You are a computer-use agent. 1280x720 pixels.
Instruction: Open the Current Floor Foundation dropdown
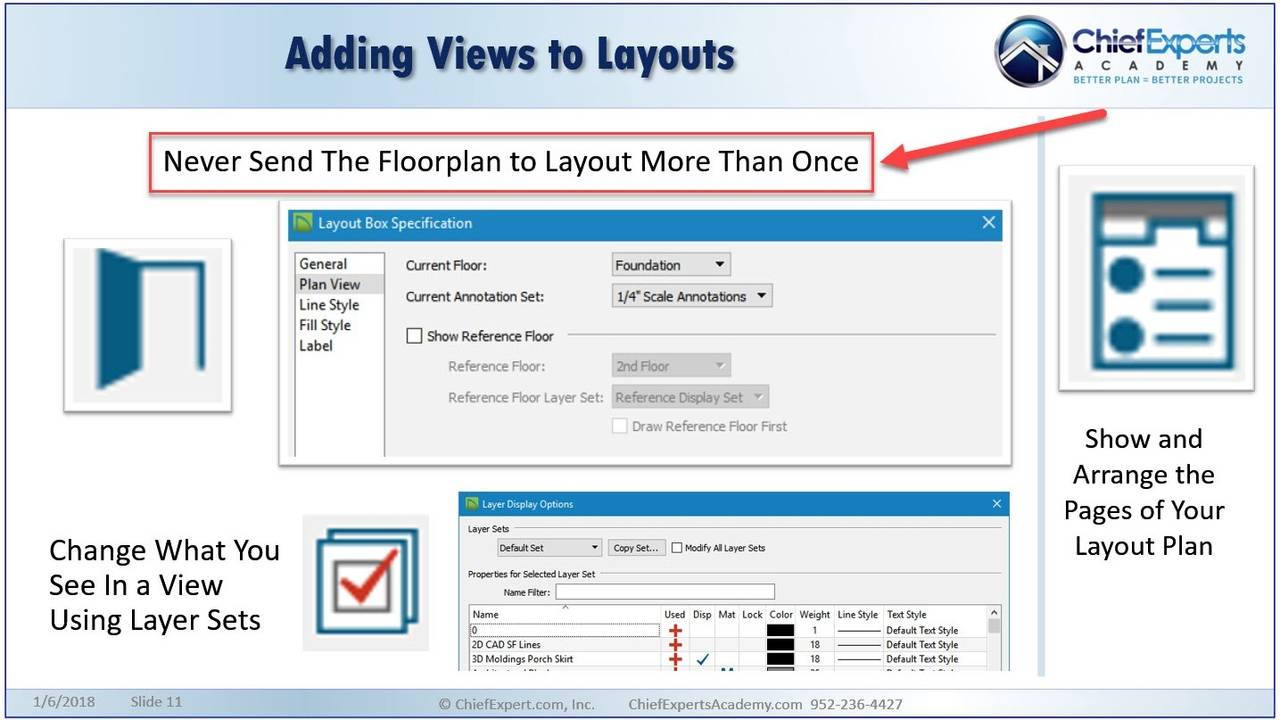click(x=671, y=265)
